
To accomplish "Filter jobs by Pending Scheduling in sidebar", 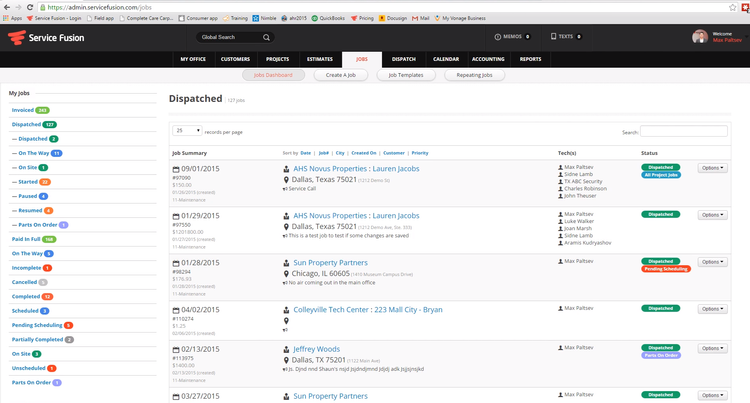I will click(x=36, y=325).
